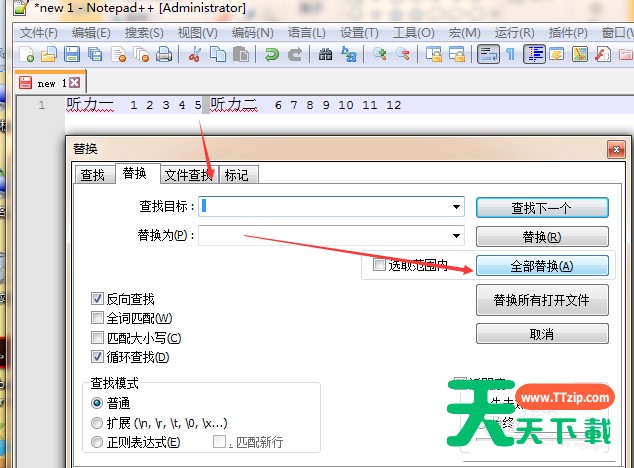Select 普通 search mode radio button
The width and height of the screenshot is (634, 468).
tap(97, 403)
